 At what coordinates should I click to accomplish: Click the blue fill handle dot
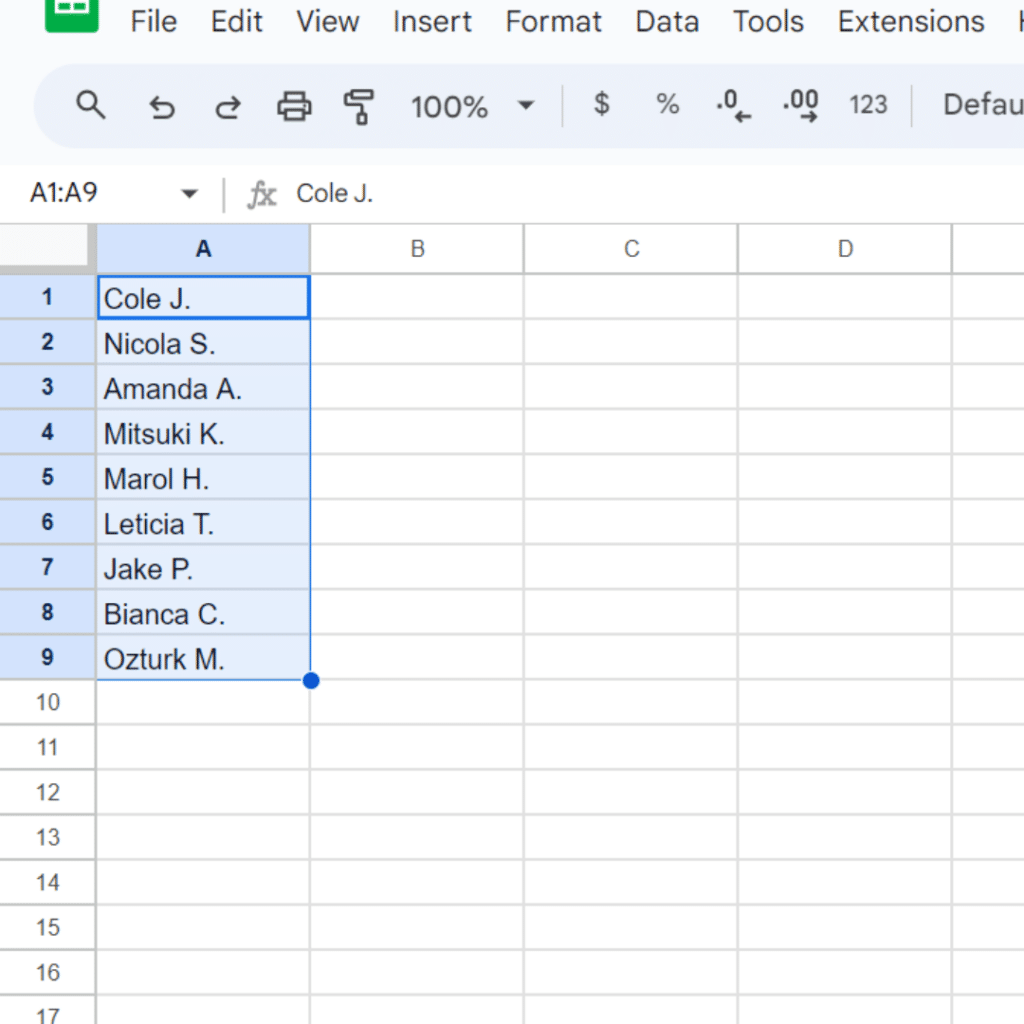pos(311,680)
